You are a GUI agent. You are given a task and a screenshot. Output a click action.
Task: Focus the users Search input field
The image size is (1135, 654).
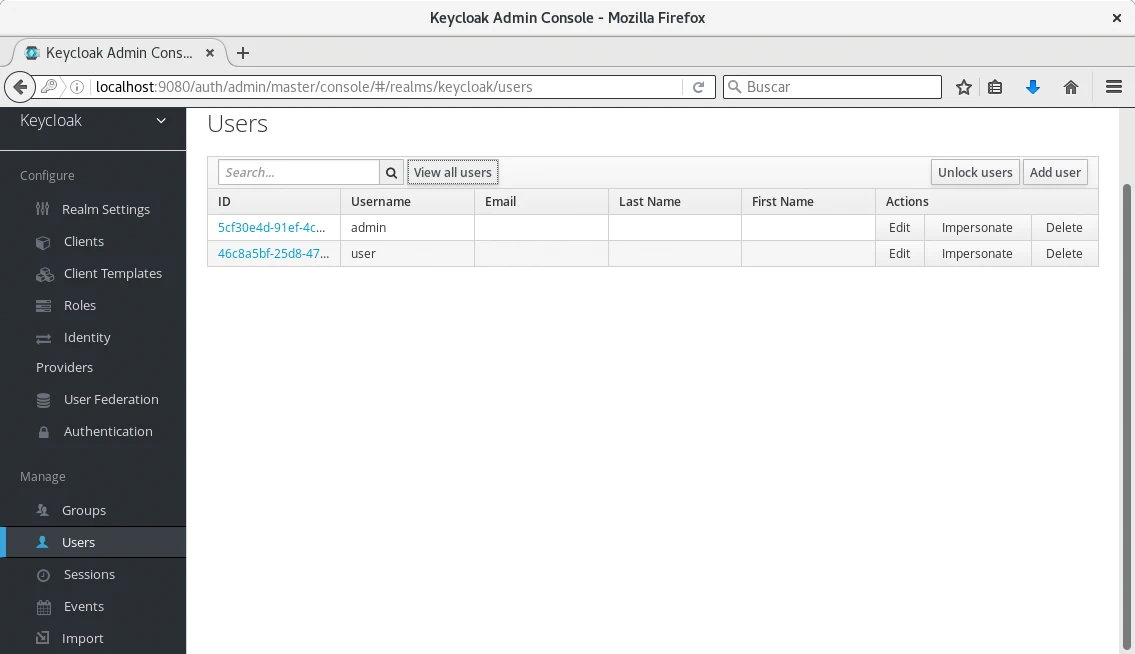click(x=299, y=172)
